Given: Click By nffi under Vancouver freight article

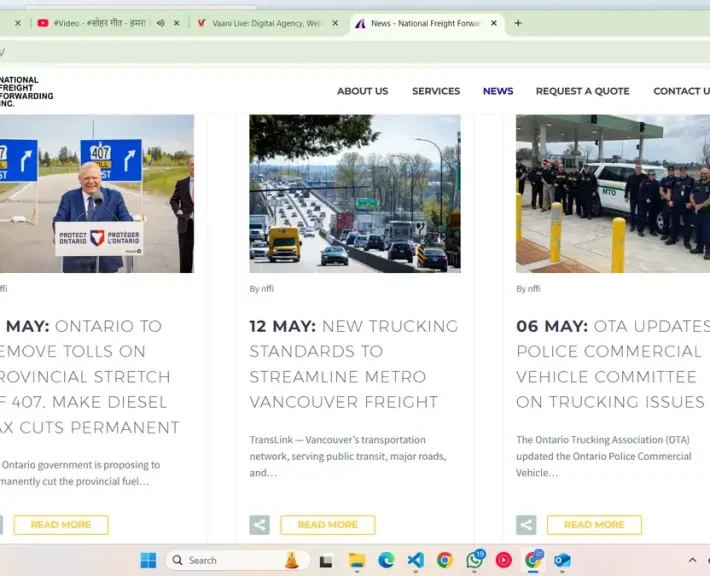Looking at the screenshot, I should (262, 289).
